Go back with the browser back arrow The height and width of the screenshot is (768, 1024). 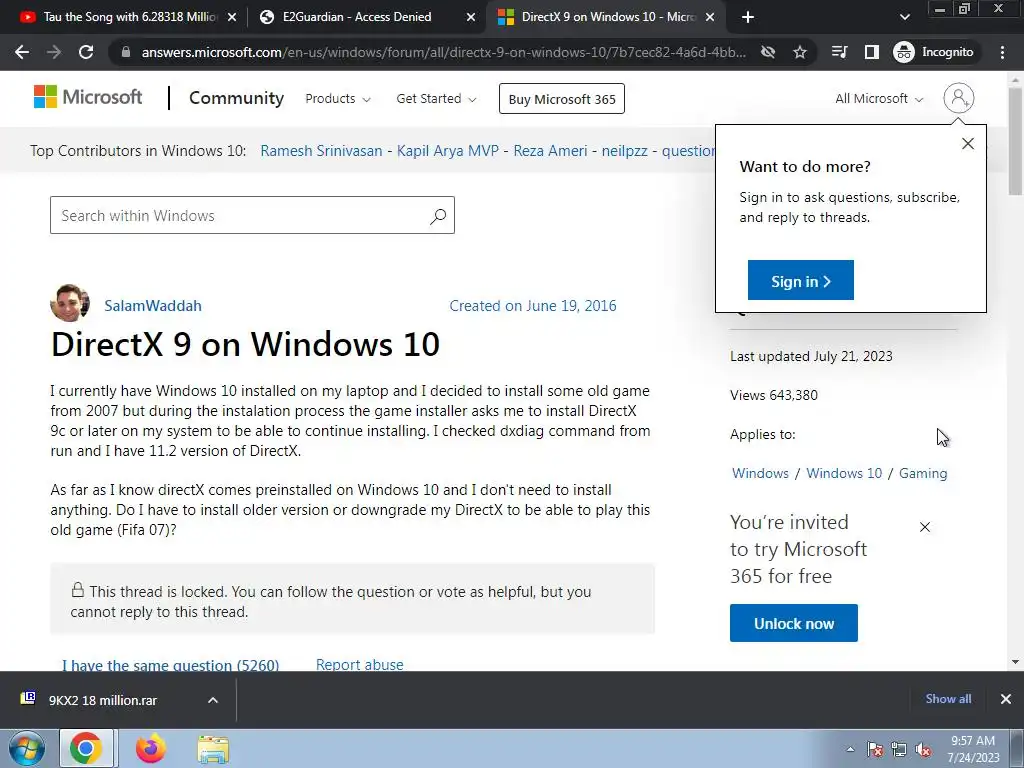[x=22, y=52]
